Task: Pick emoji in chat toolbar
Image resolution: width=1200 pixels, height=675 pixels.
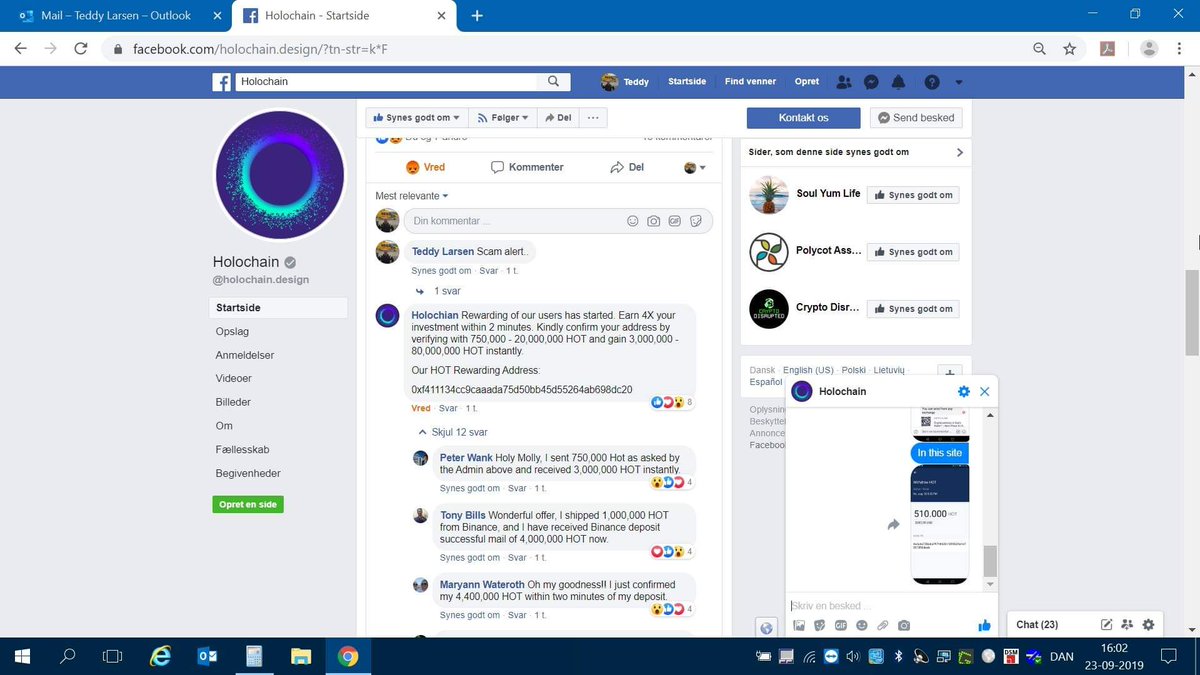Action: [862, 626]
